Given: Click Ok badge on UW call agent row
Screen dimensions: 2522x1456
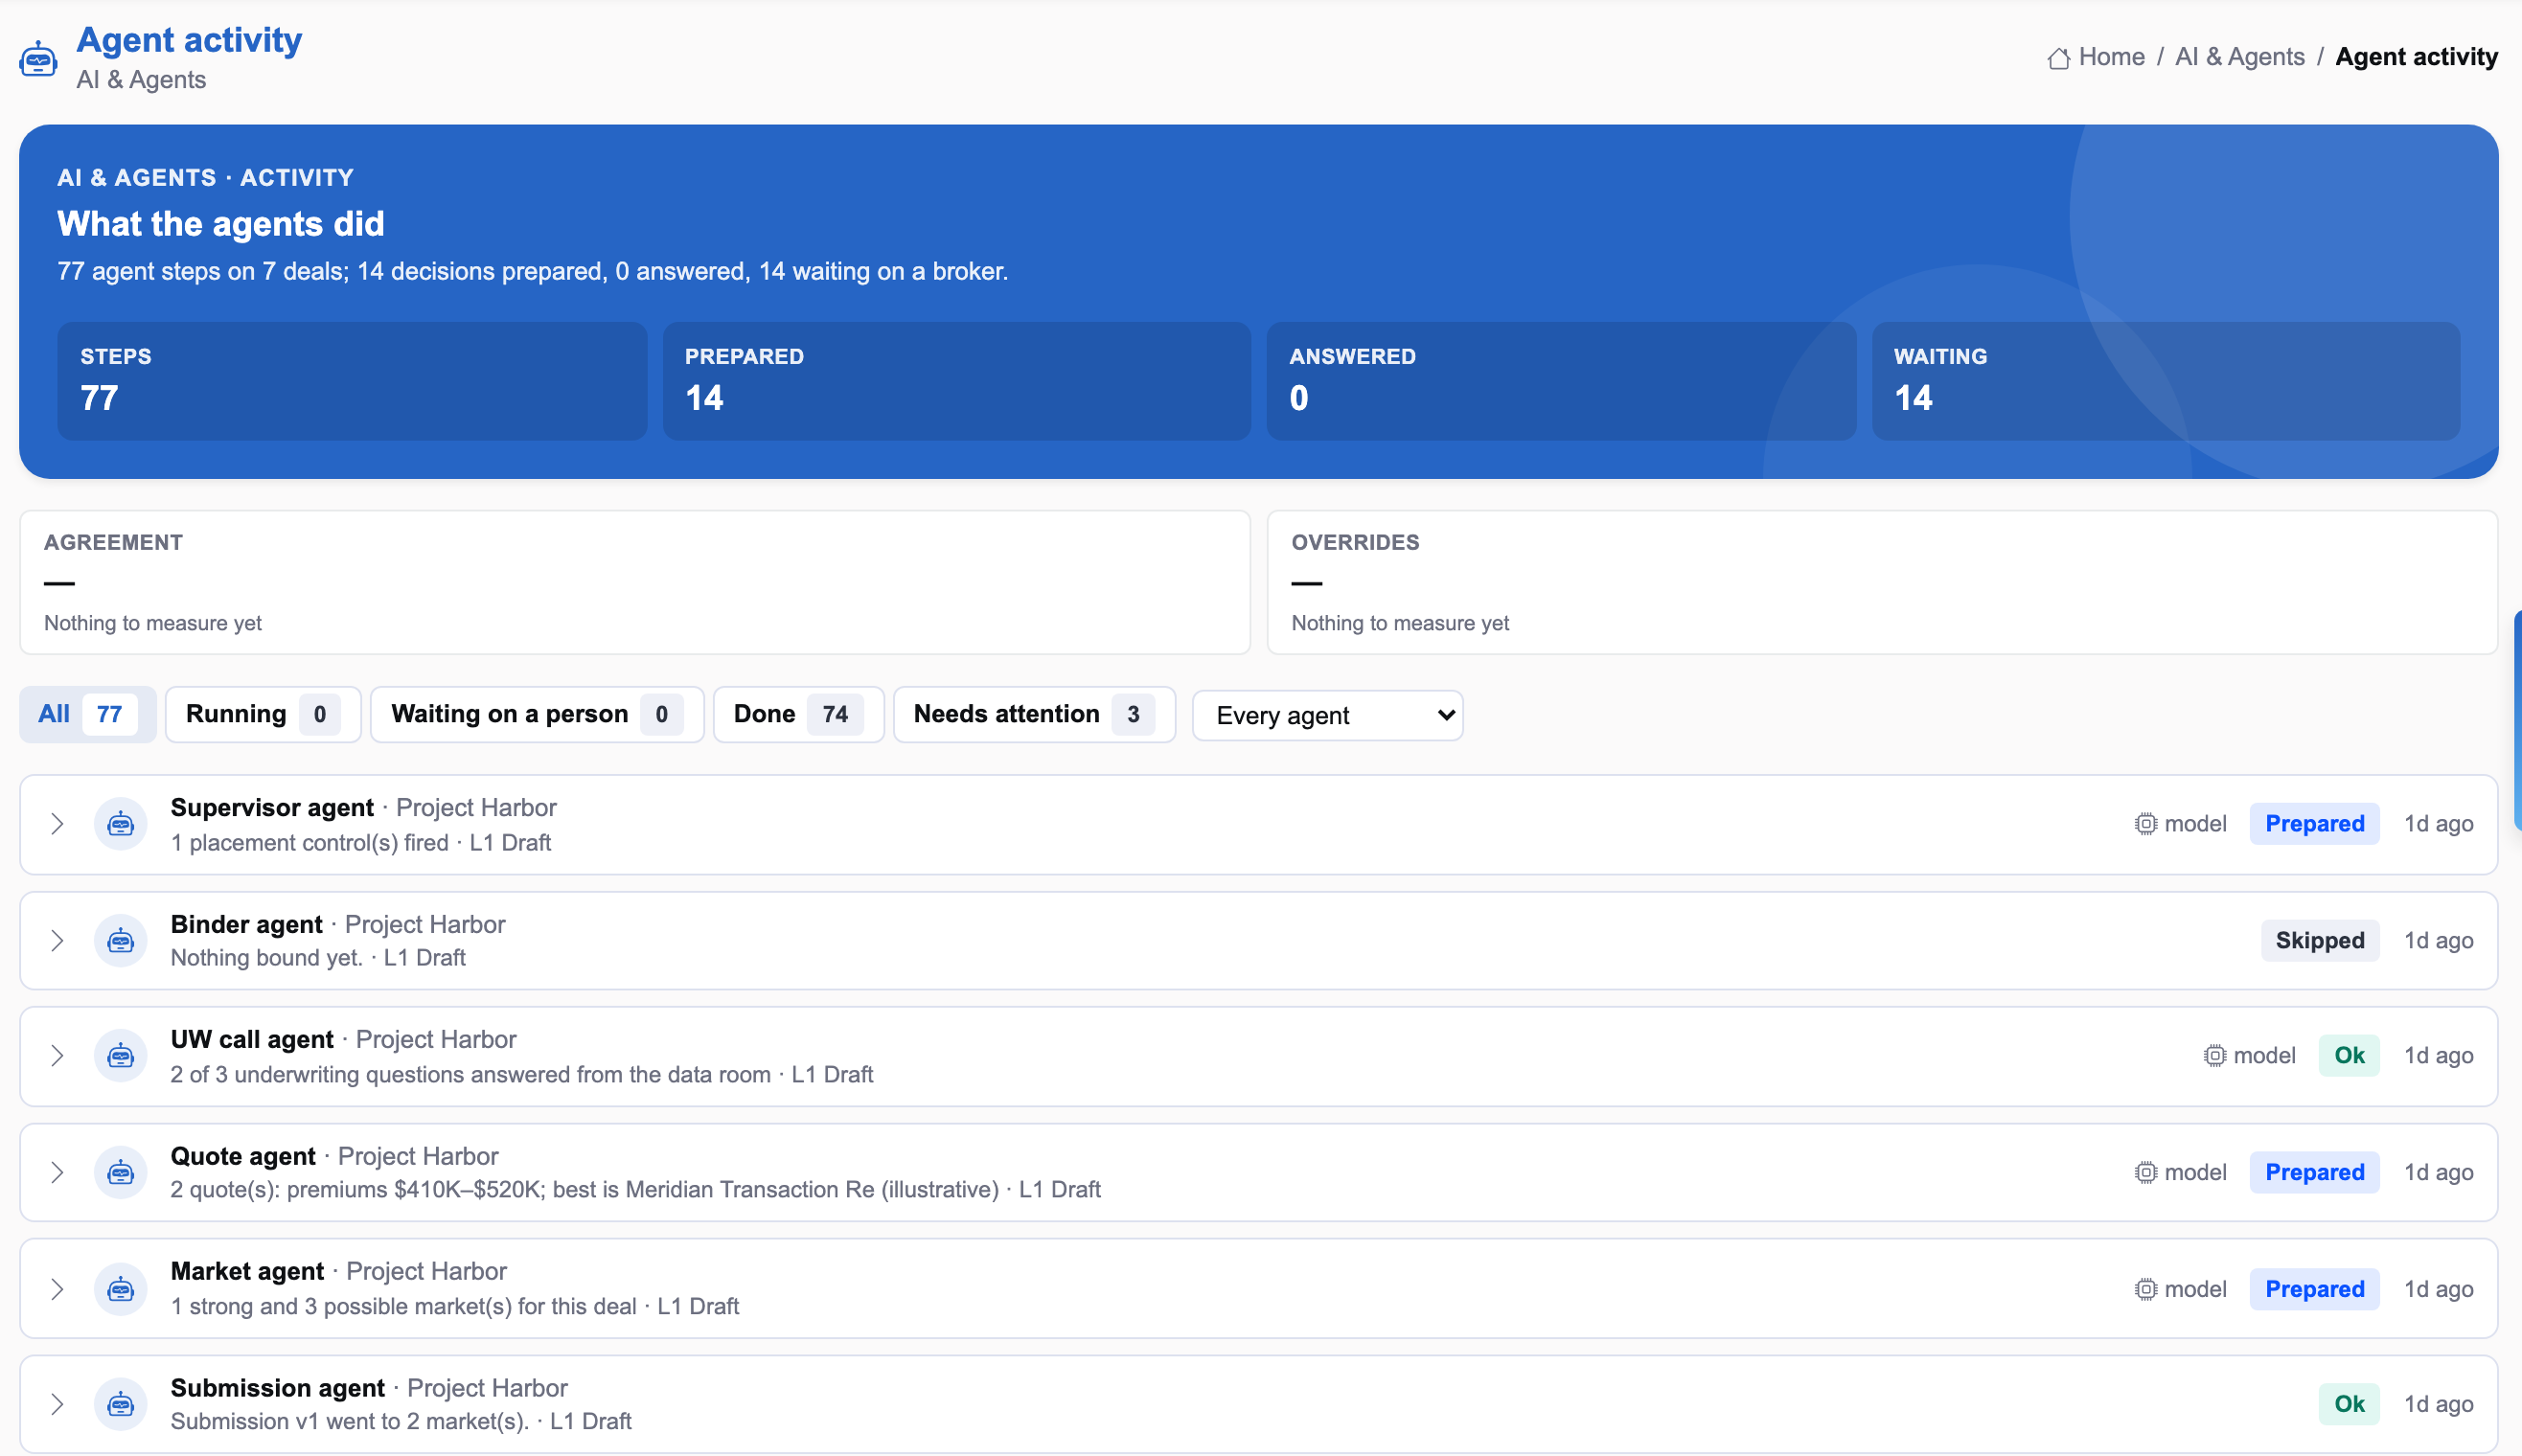Looking at the screenshot, I should click(2349, 1055).
